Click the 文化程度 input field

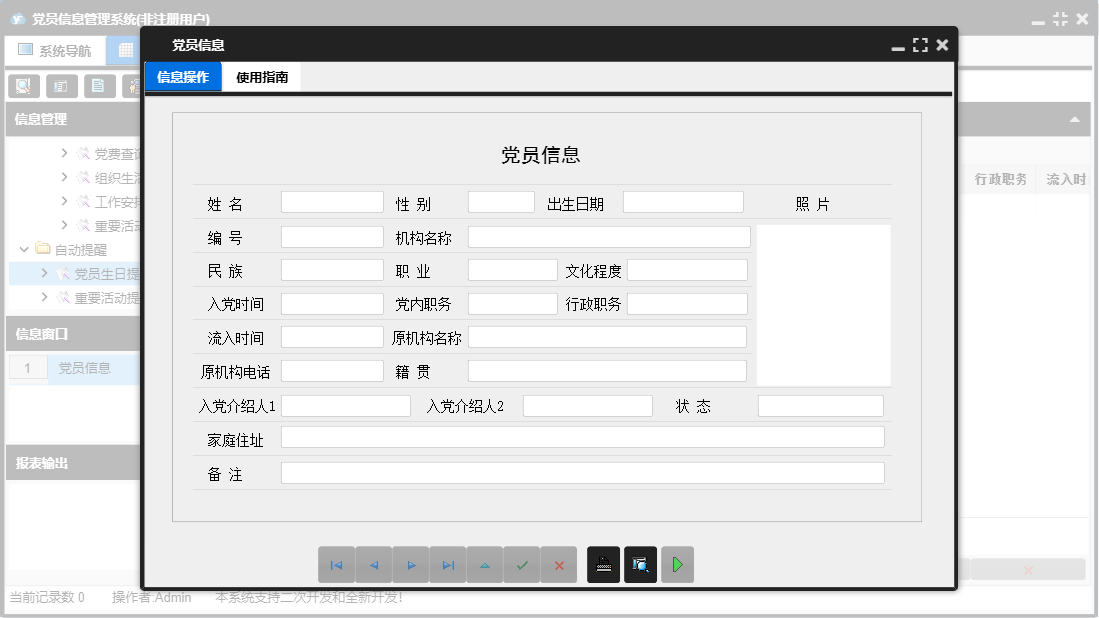pyautogui.click(x=688, y=270)
